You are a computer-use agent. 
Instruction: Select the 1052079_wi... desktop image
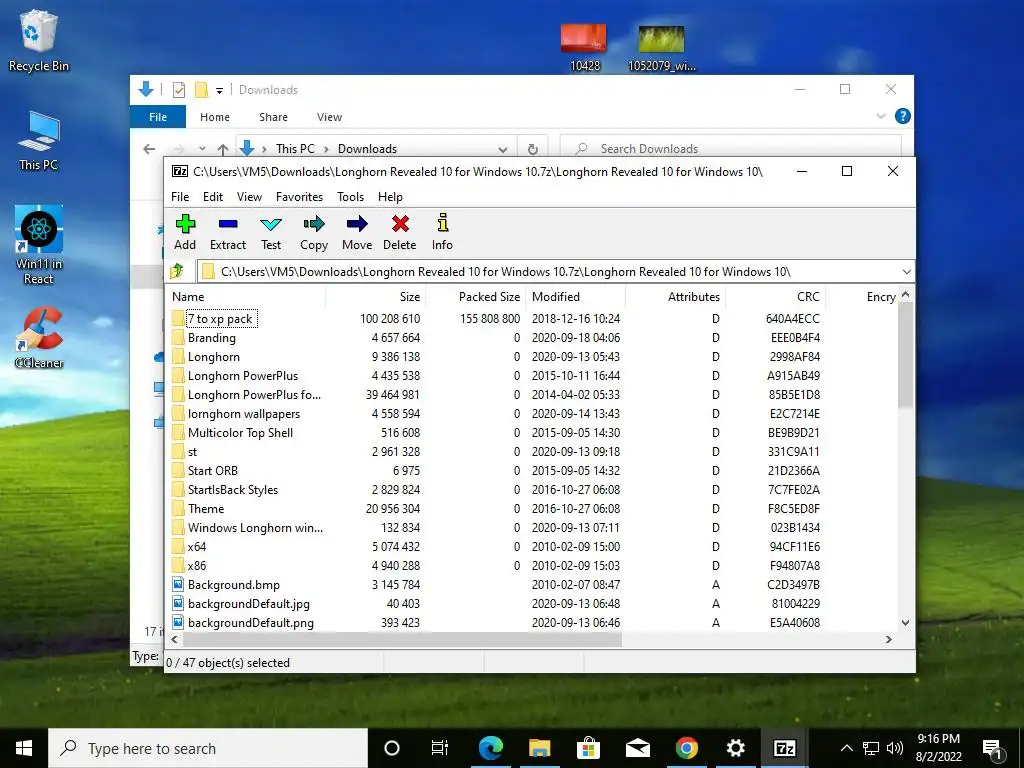coord(662,47)
